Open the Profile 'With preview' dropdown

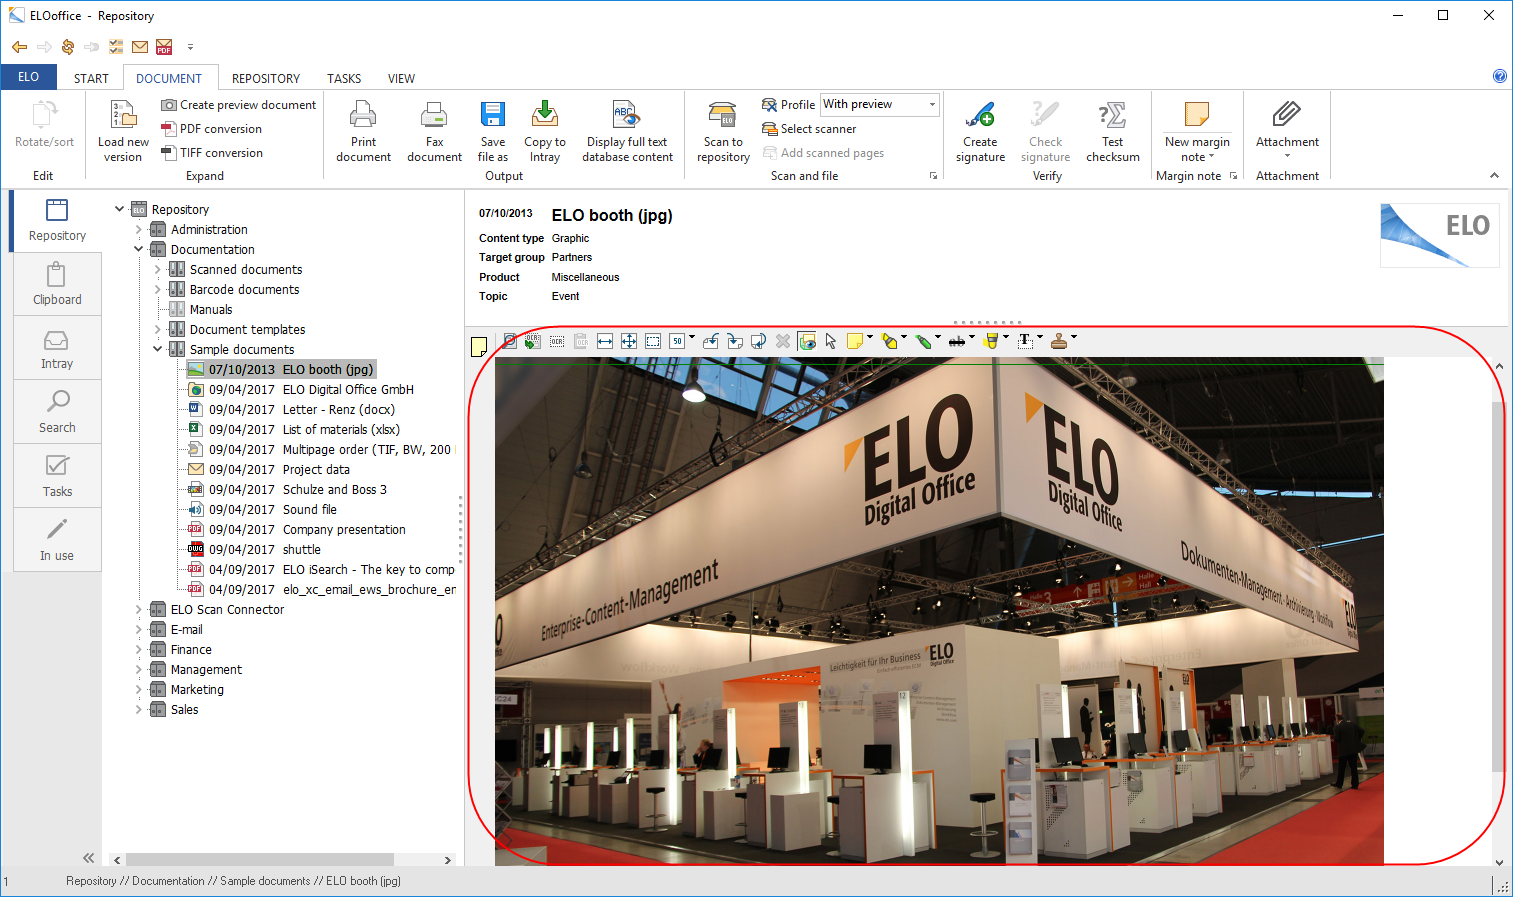(932, 104)
